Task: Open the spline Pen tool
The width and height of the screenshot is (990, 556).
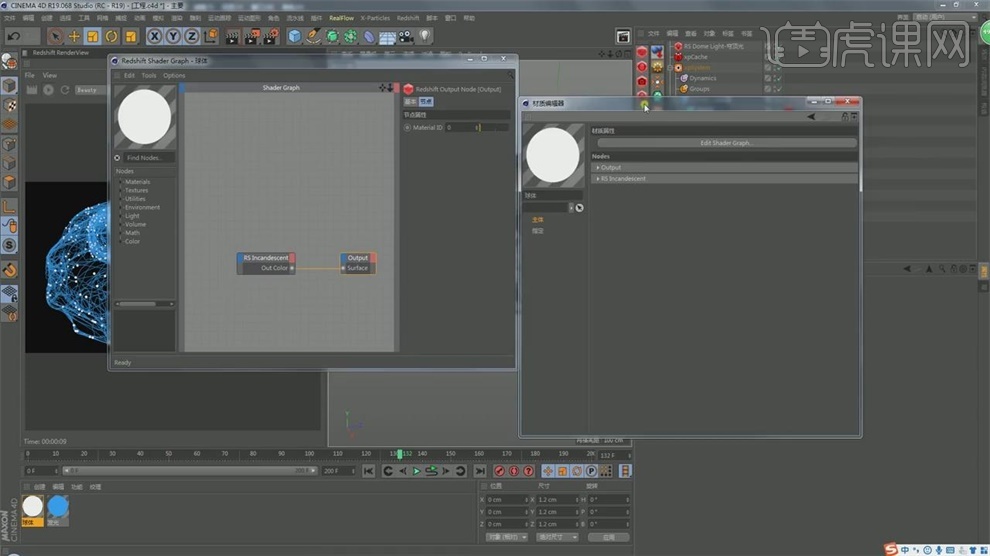Action: (x=313, y=37)
